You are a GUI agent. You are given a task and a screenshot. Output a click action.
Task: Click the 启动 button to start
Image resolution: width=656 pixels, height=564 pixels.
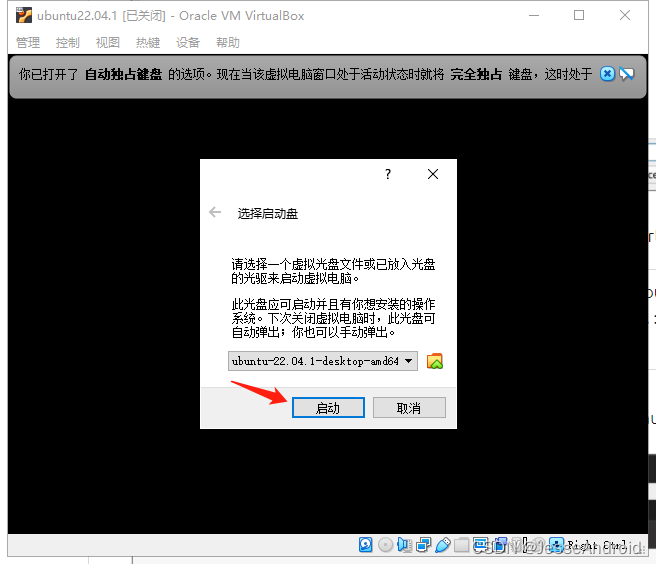(328, 408)
